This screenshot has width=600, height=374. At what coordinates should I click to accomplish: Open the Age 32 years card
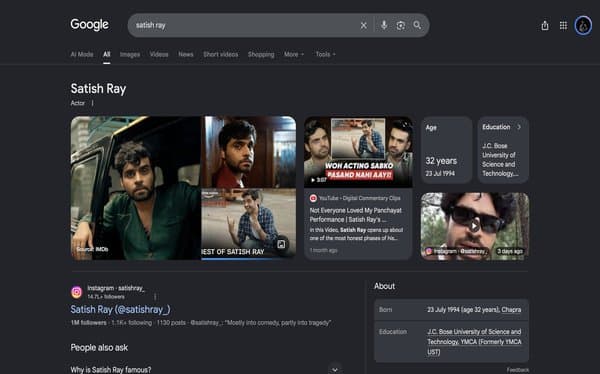[447, 150]
